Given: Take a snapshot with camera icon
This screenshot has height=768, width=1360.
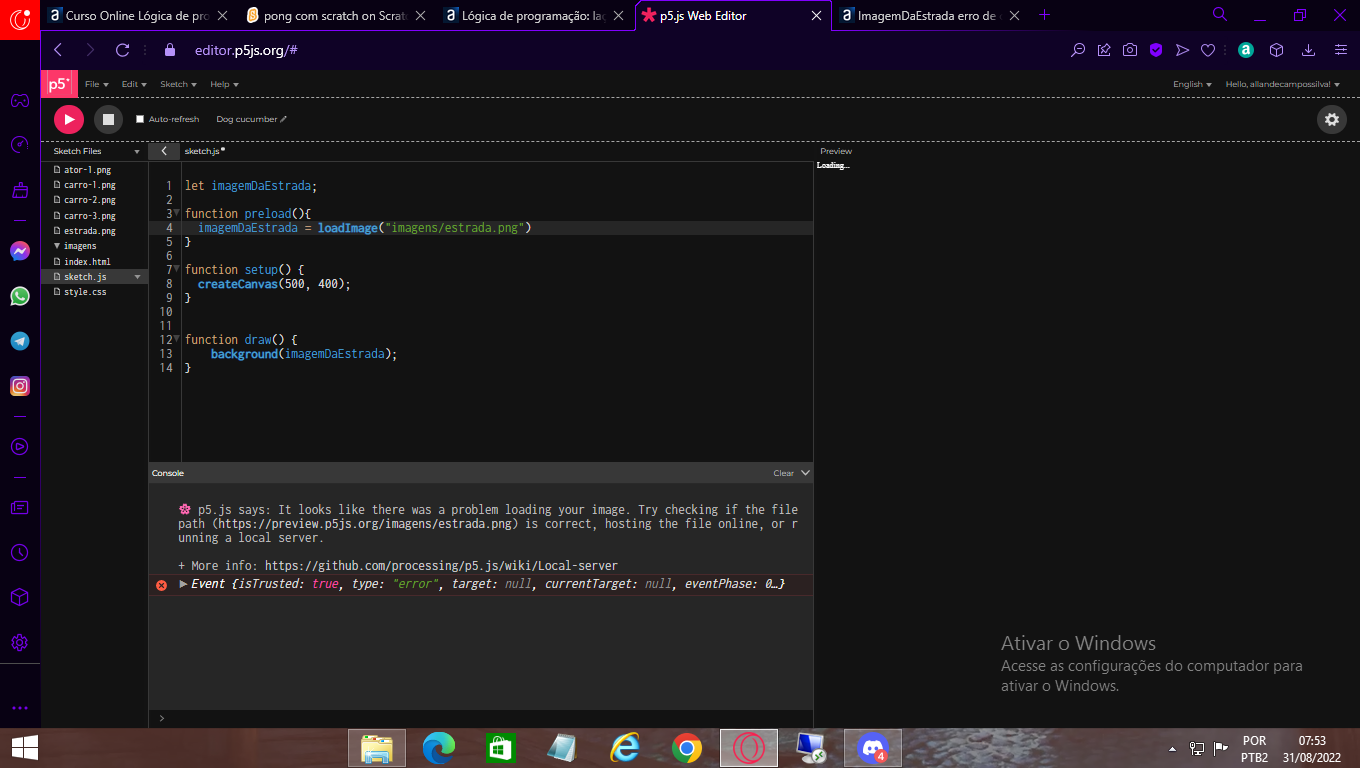Looking at the screenshot, I should tap(1130, 50).
